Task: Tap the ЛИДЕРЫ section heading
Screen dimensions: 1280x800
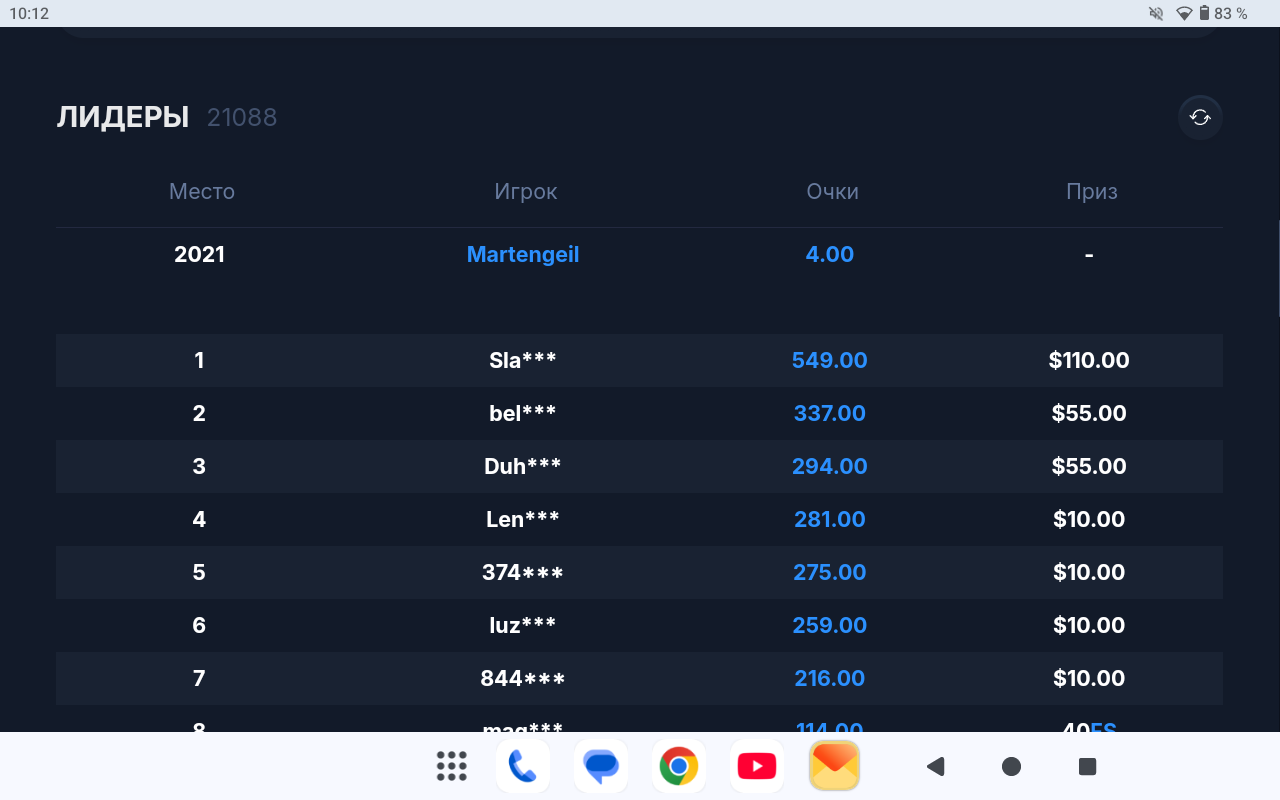Action: pos(123,117)
